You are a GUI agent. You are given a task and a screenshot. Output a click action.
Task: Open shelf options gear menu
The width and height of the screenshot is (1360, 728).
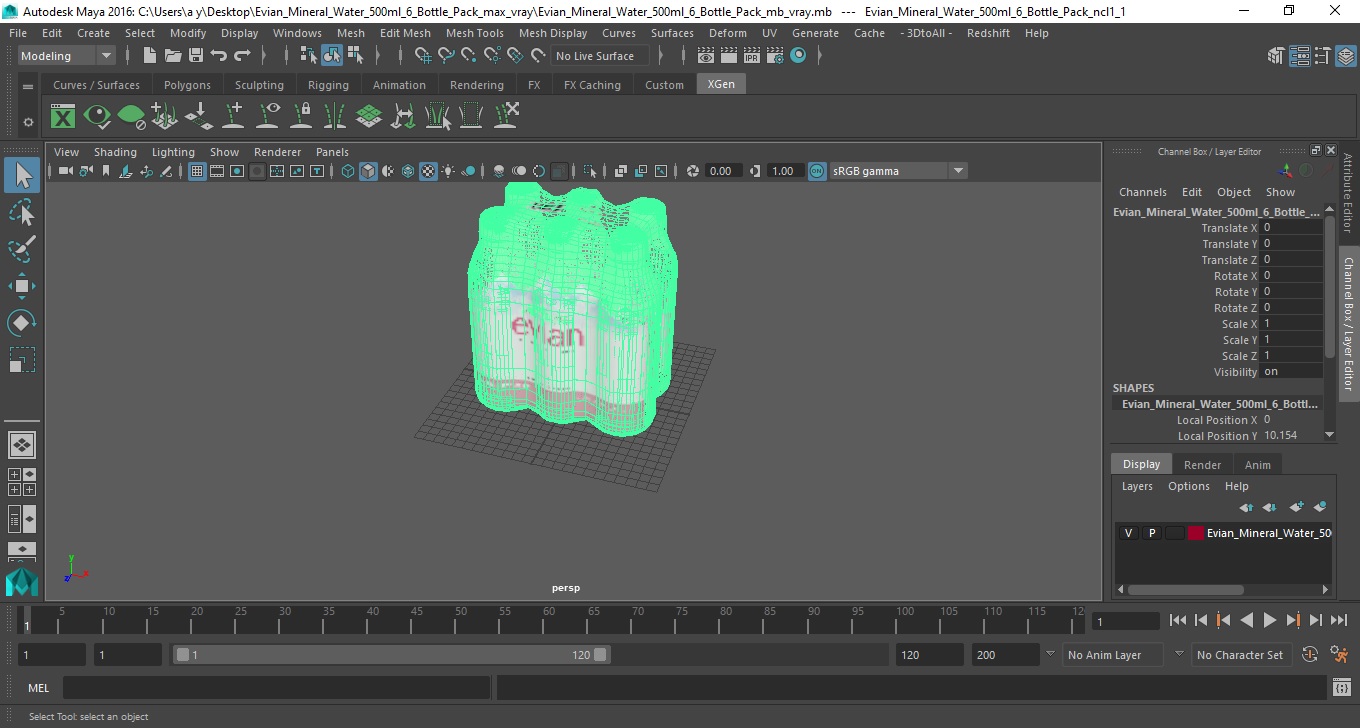pos(28,122)
